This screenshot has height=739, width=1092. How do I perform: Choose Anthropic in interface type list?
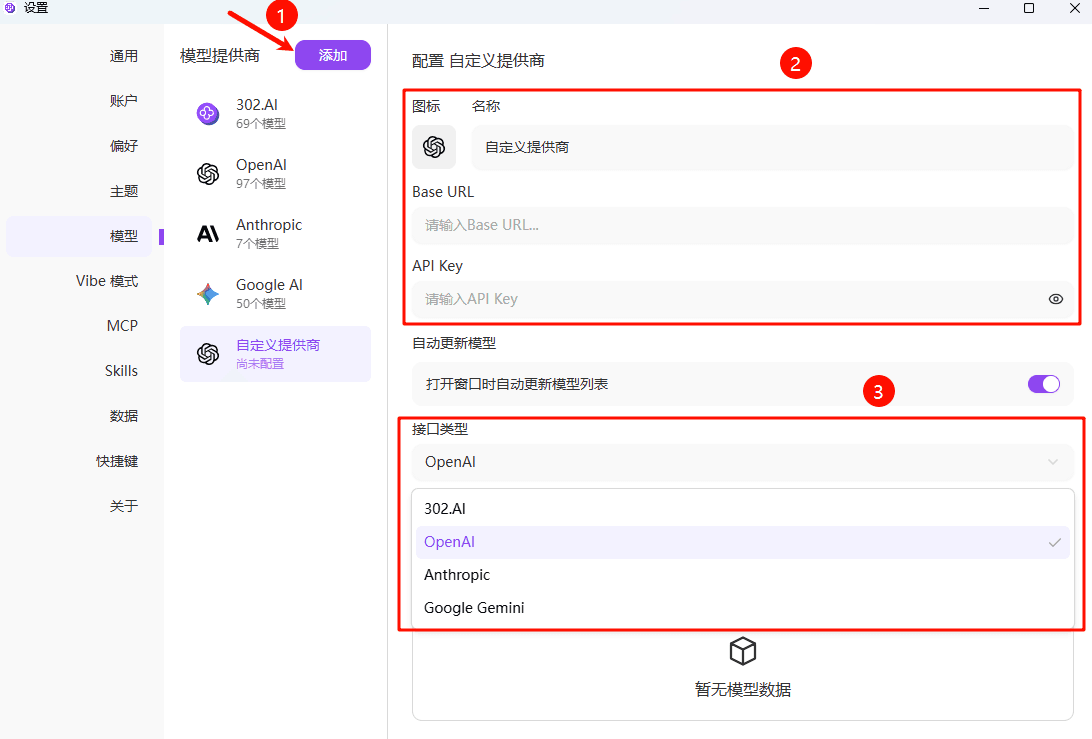pos(742,575)
